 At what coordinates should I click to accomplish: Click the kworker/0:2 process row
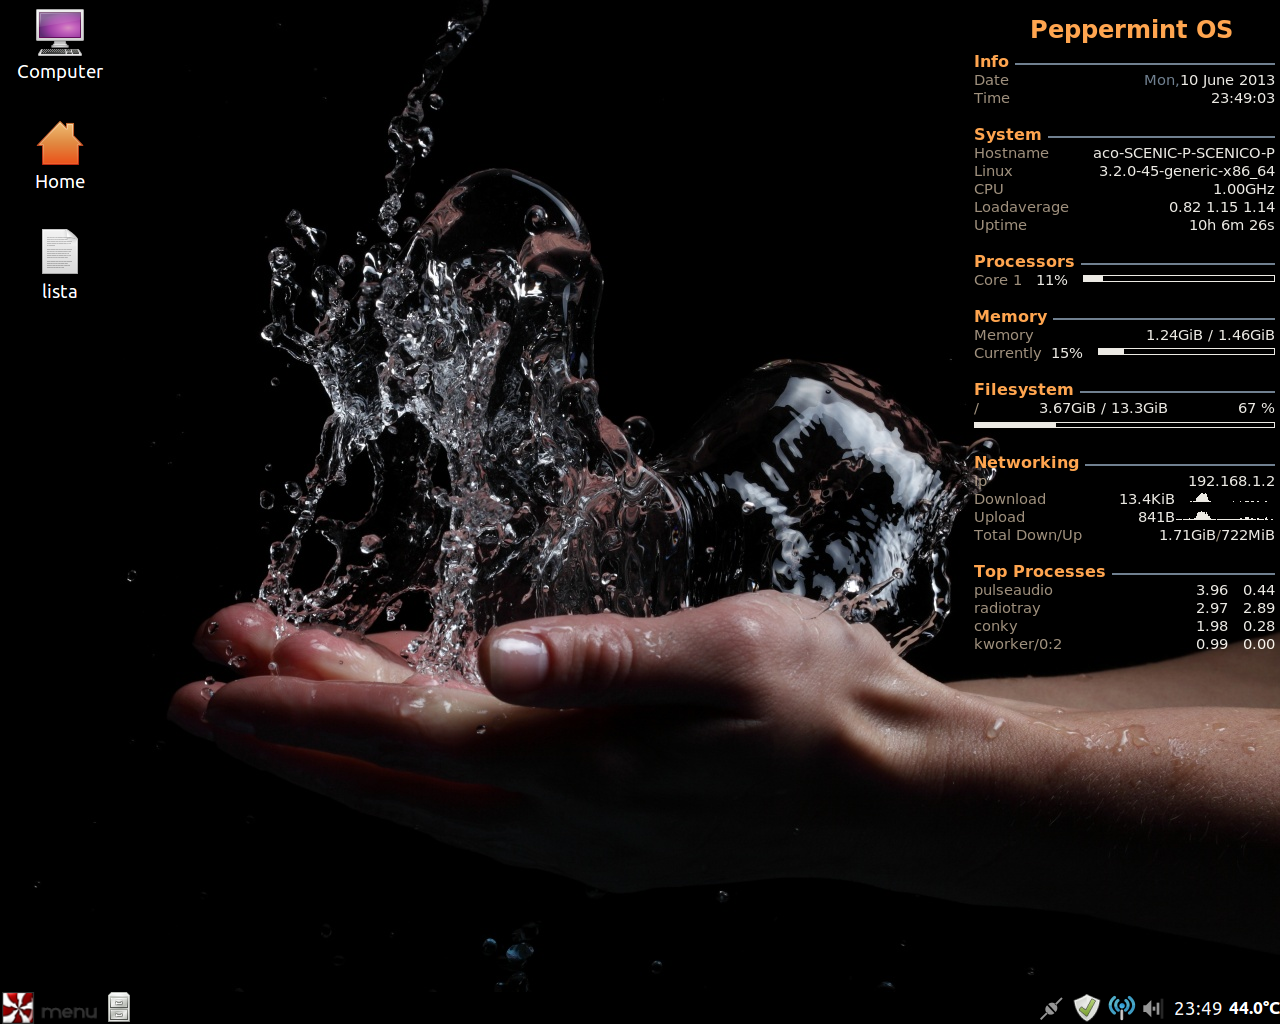[1124, 644]
